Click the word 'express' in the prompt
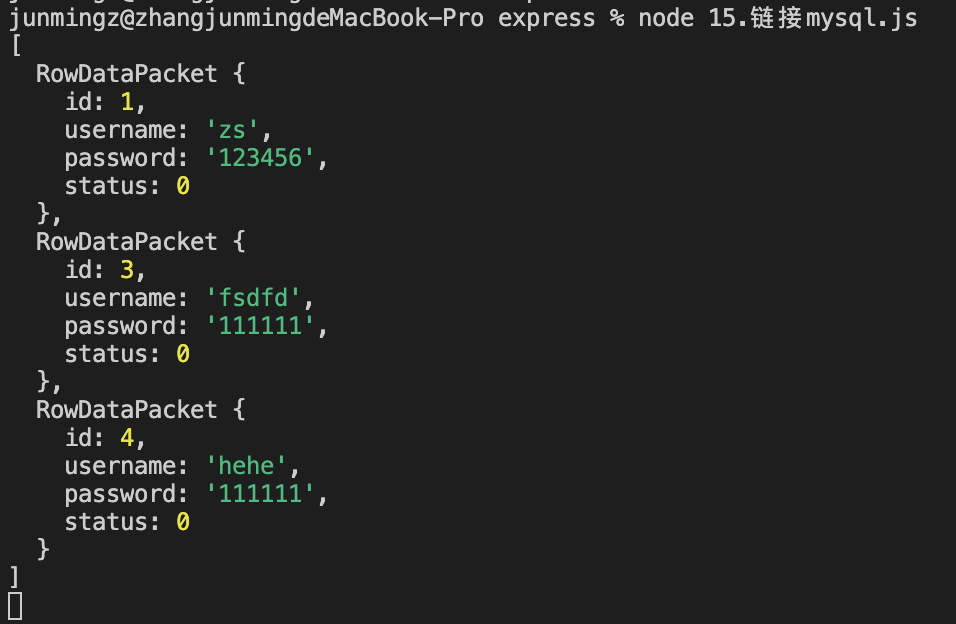The width and height of the screenshot is (956, 624). (546, 18)
